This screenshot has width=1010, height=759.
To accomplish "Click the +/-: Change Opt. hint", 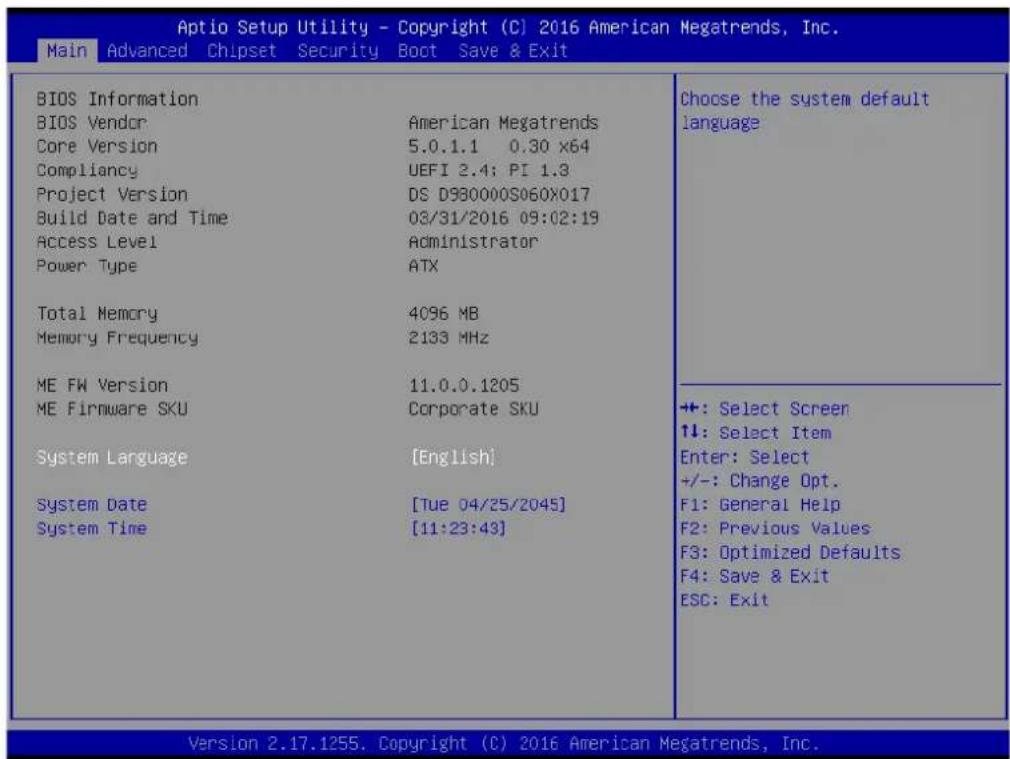I will point(760,481).
